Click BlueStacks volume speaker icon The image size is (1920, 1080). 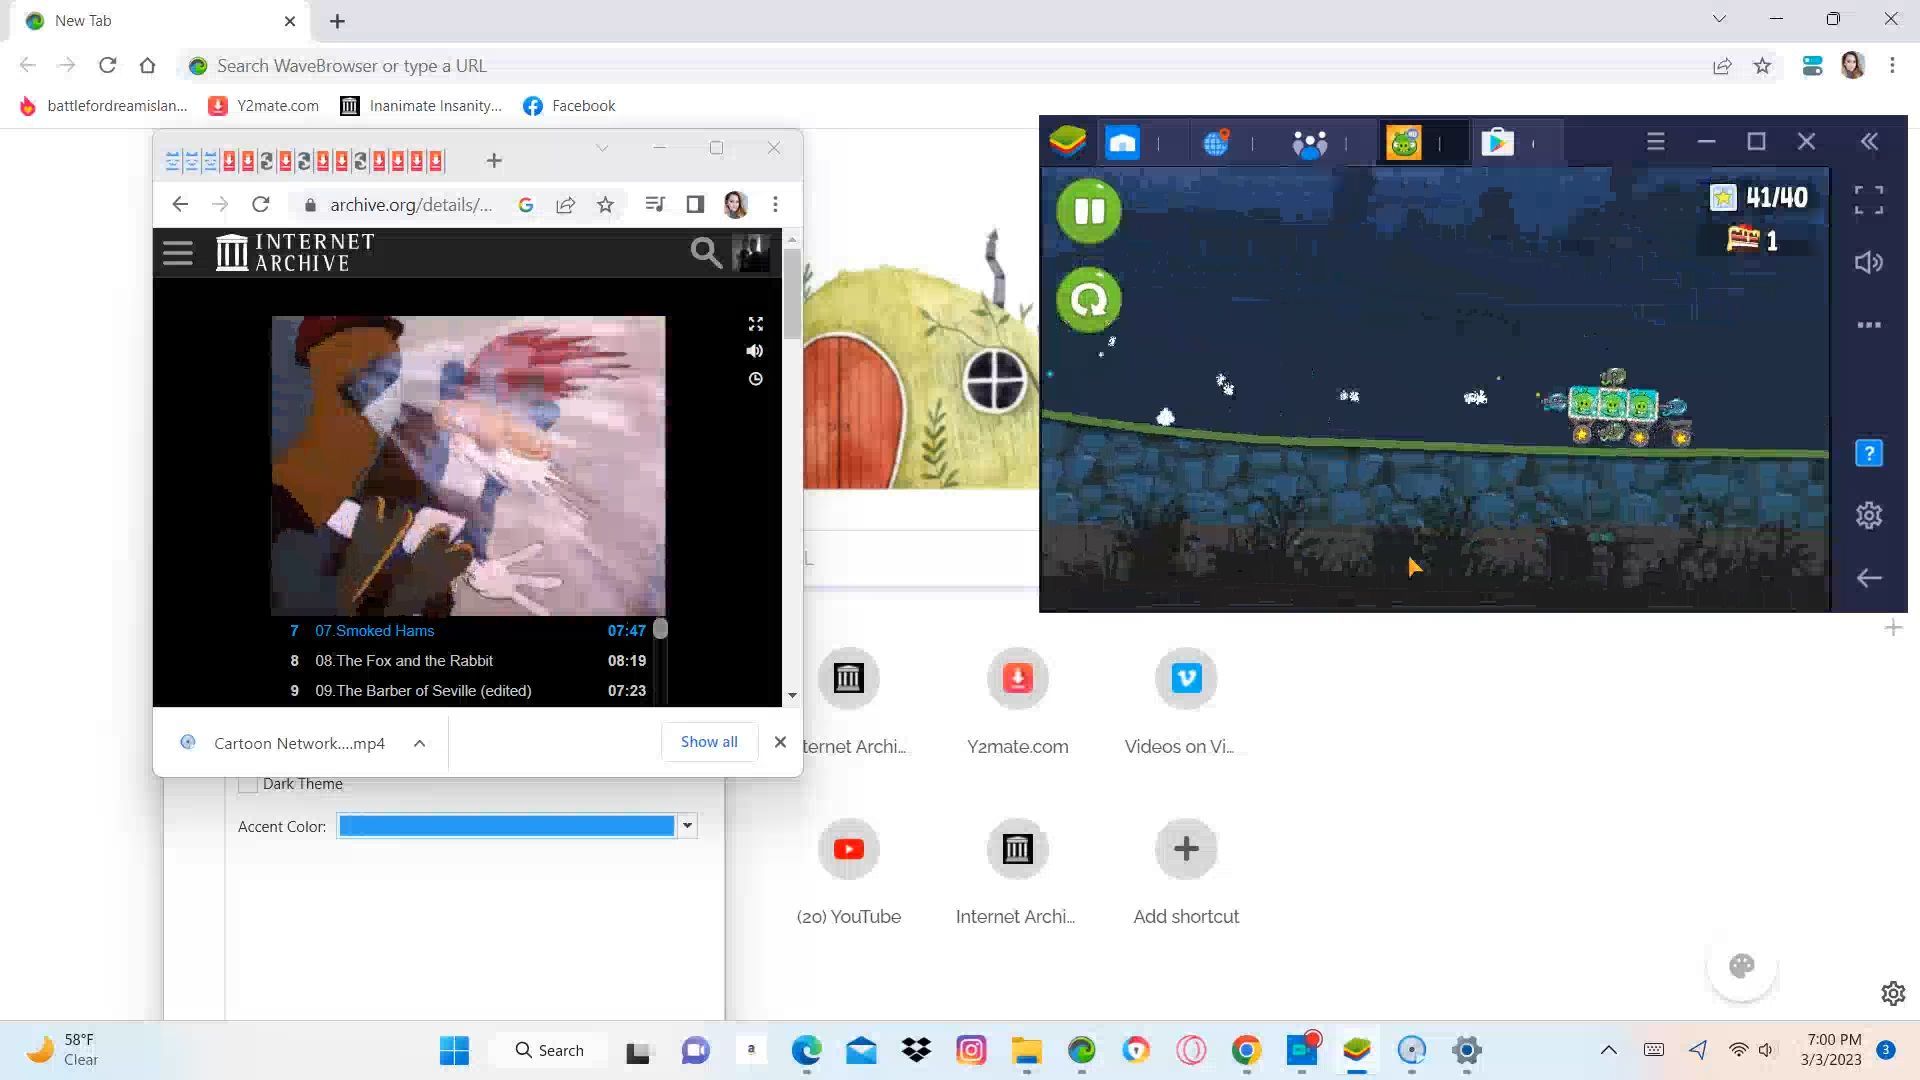click(x=1868, y=263)
